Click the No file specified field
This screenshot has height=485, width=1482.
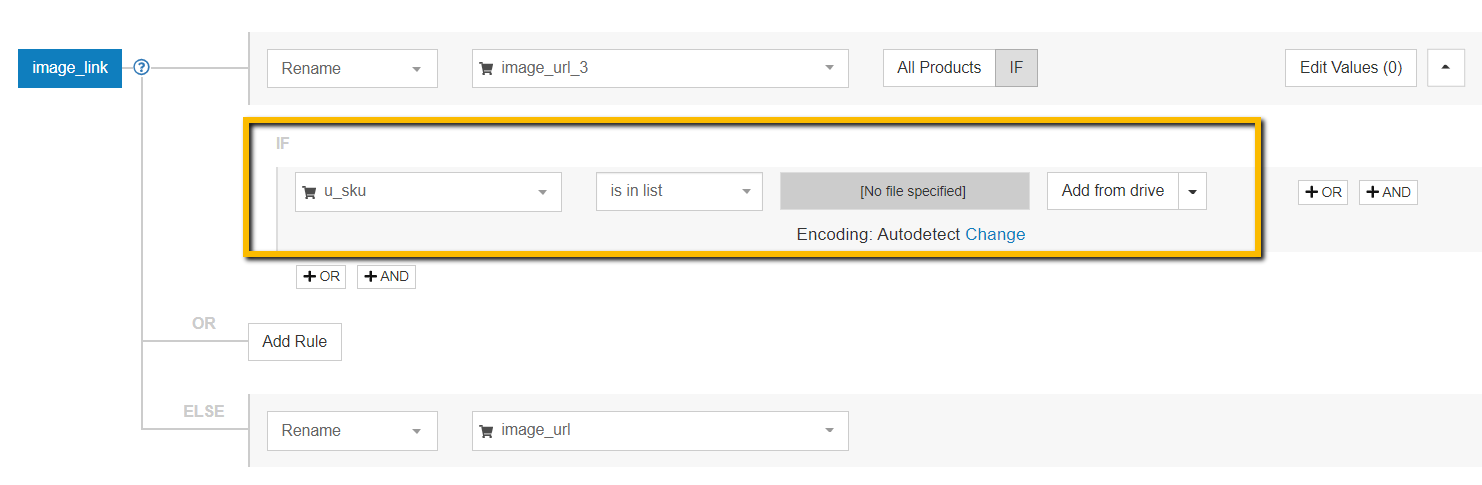[x=904, y=191]
